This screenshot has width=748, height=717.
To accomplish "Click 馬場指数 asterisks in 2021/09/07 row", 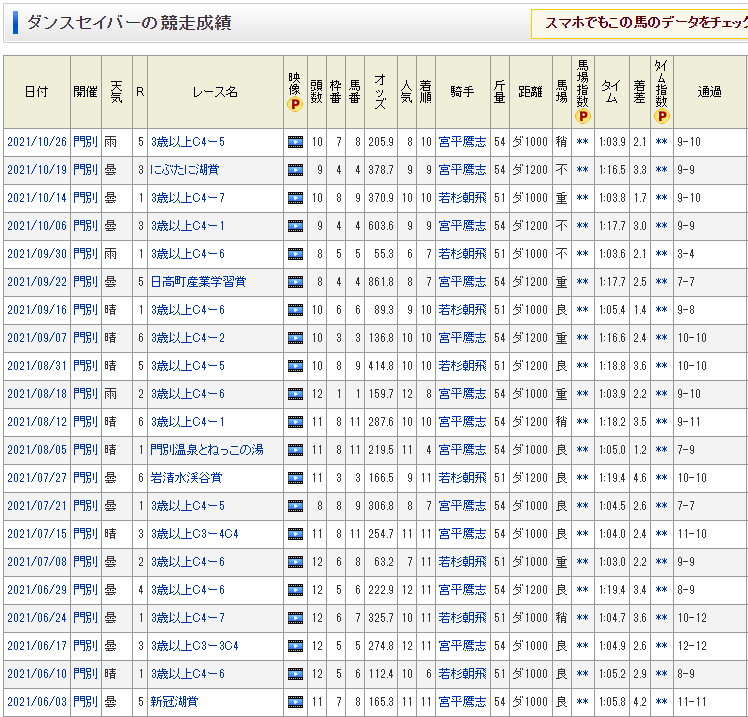I will 582,338.
